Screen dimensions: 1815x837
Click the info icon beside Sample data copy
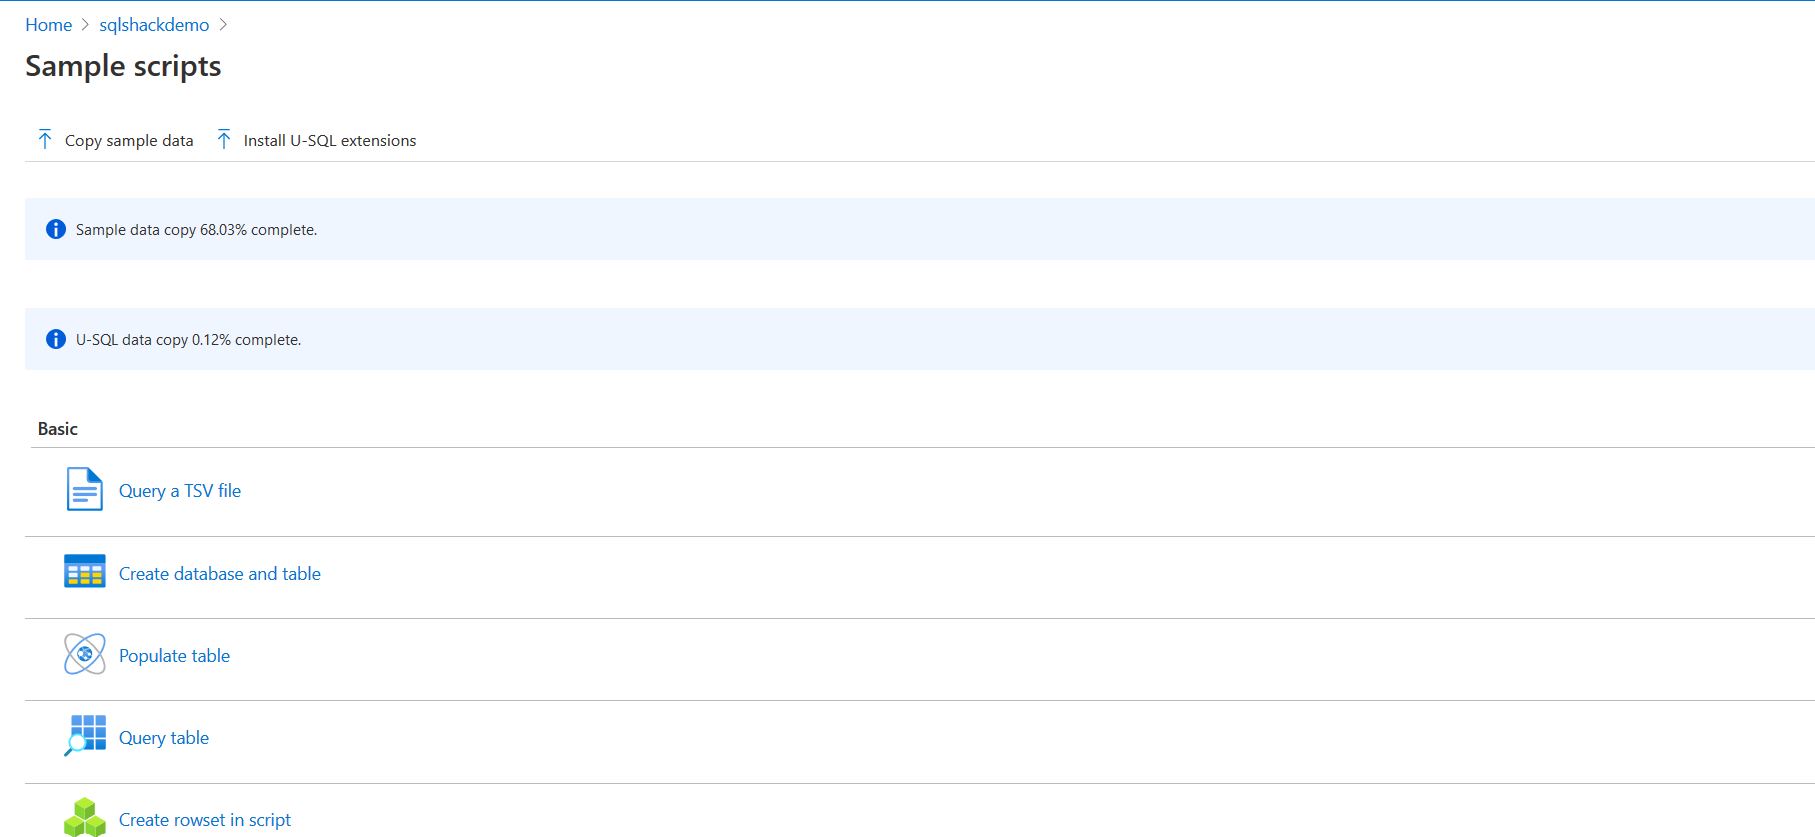56,229
